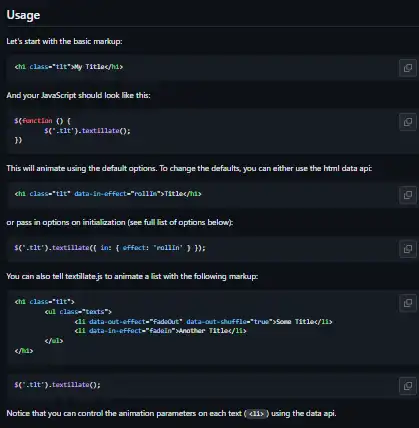The width and height of the screenshot is (419, 428).
Task: Click 'Let's start with the basic markup:' text
Action: [x=64, y=41]
